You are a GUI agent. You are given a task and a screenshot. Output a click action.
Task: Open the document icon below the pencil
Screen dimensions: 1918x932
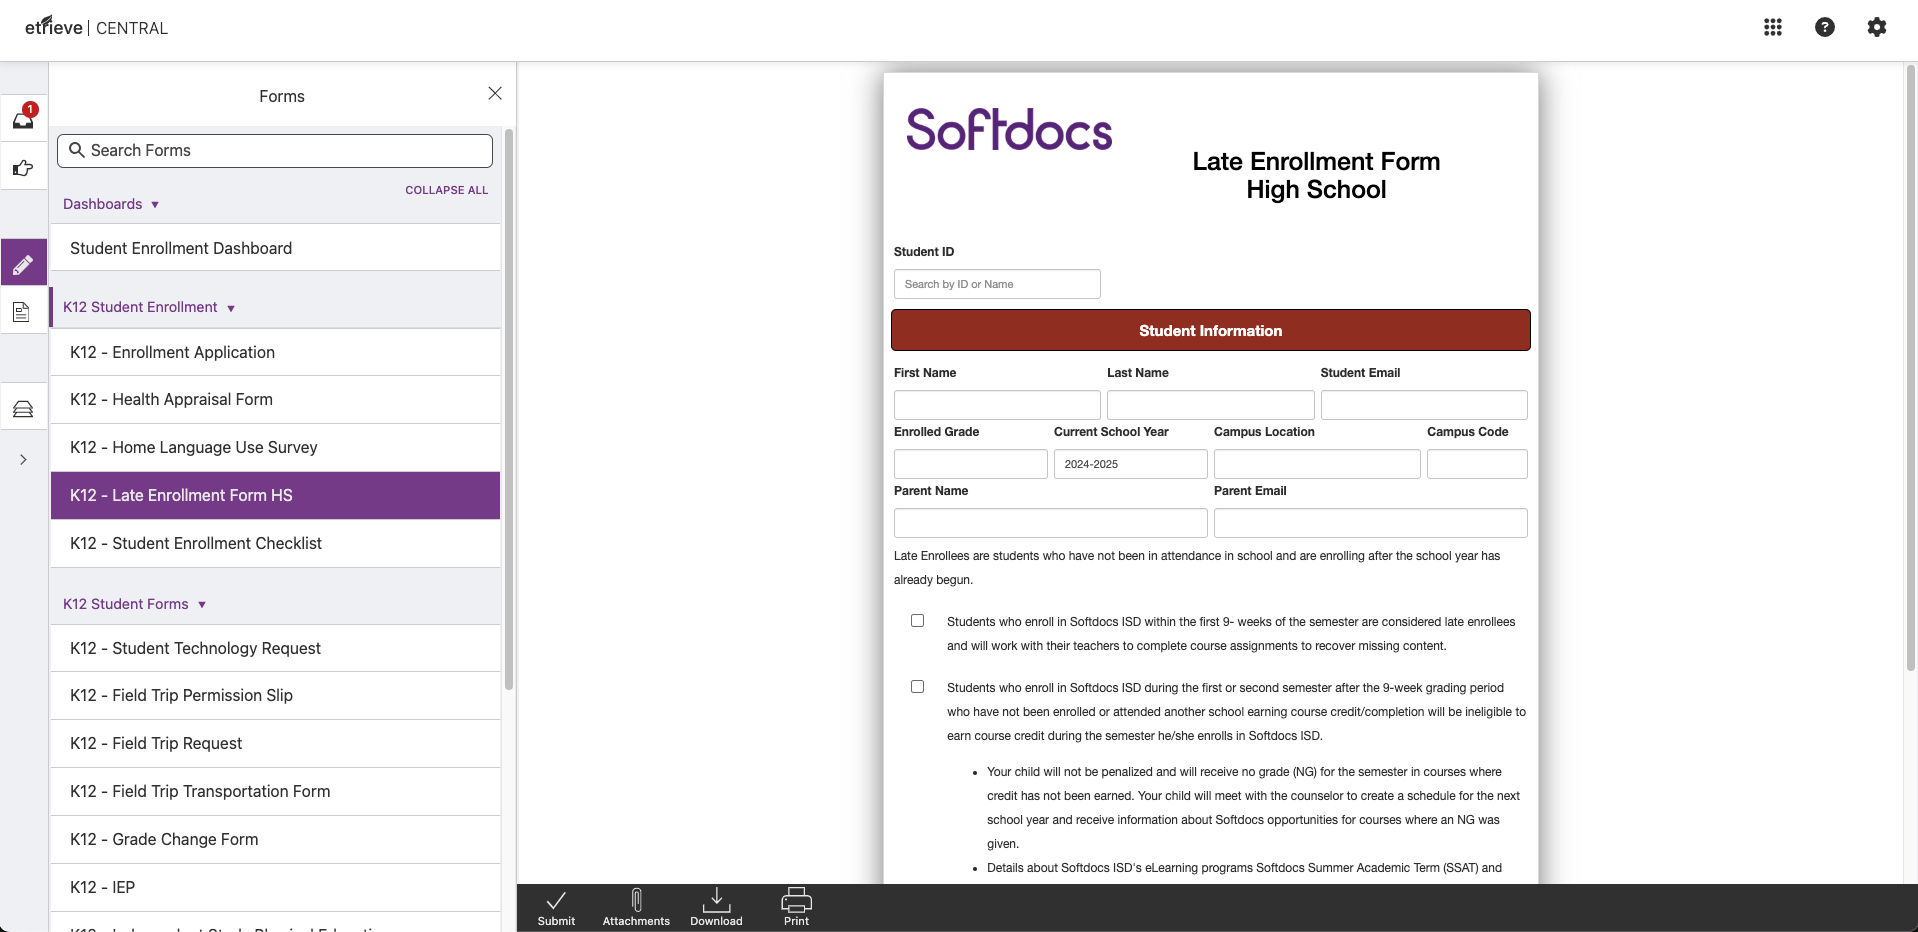(x=23, y=312)
